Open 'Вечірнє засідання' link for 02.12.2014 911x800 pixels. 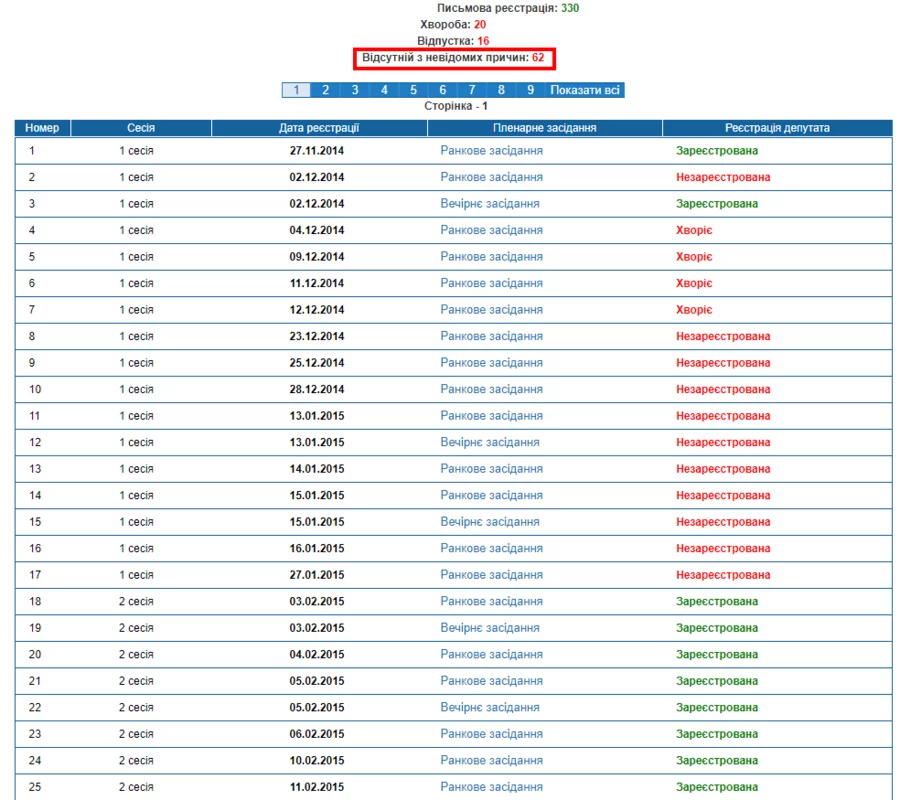point(490,204)
